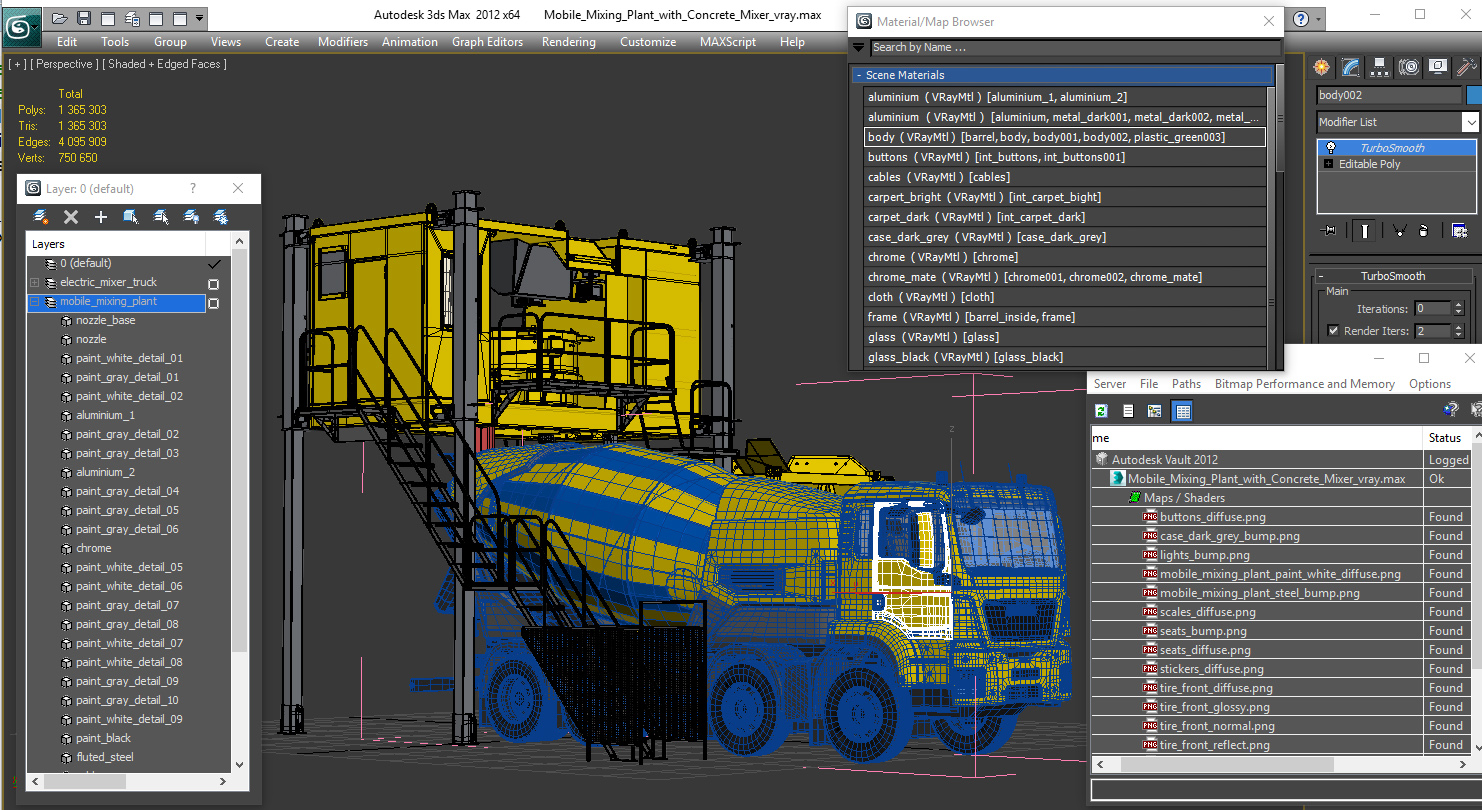Select the glass_black (VRayMtl) material
1482x810 pixels.
[x=1065, y=357]
